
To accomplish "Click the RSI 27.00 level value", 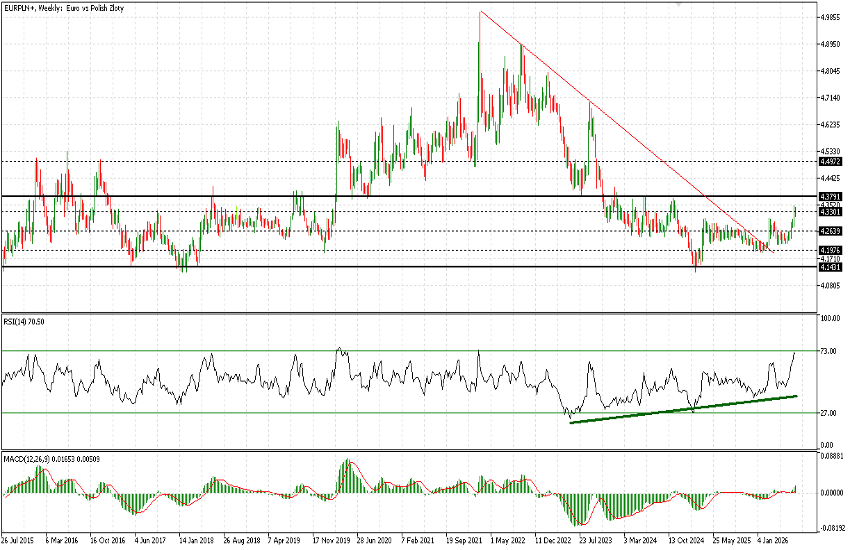I will click(x=828, y=413).
